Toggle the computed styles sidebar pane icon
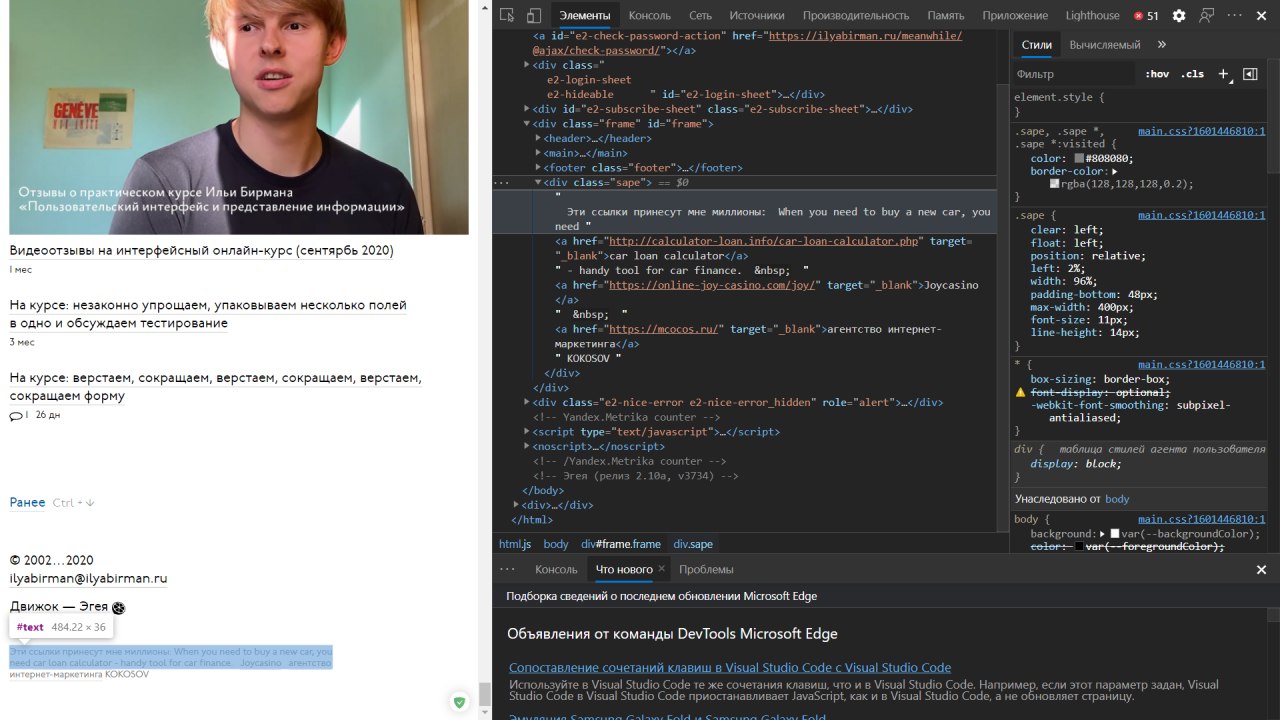1280x720 pixels. pyautogui.click(x=1250, y=74)
